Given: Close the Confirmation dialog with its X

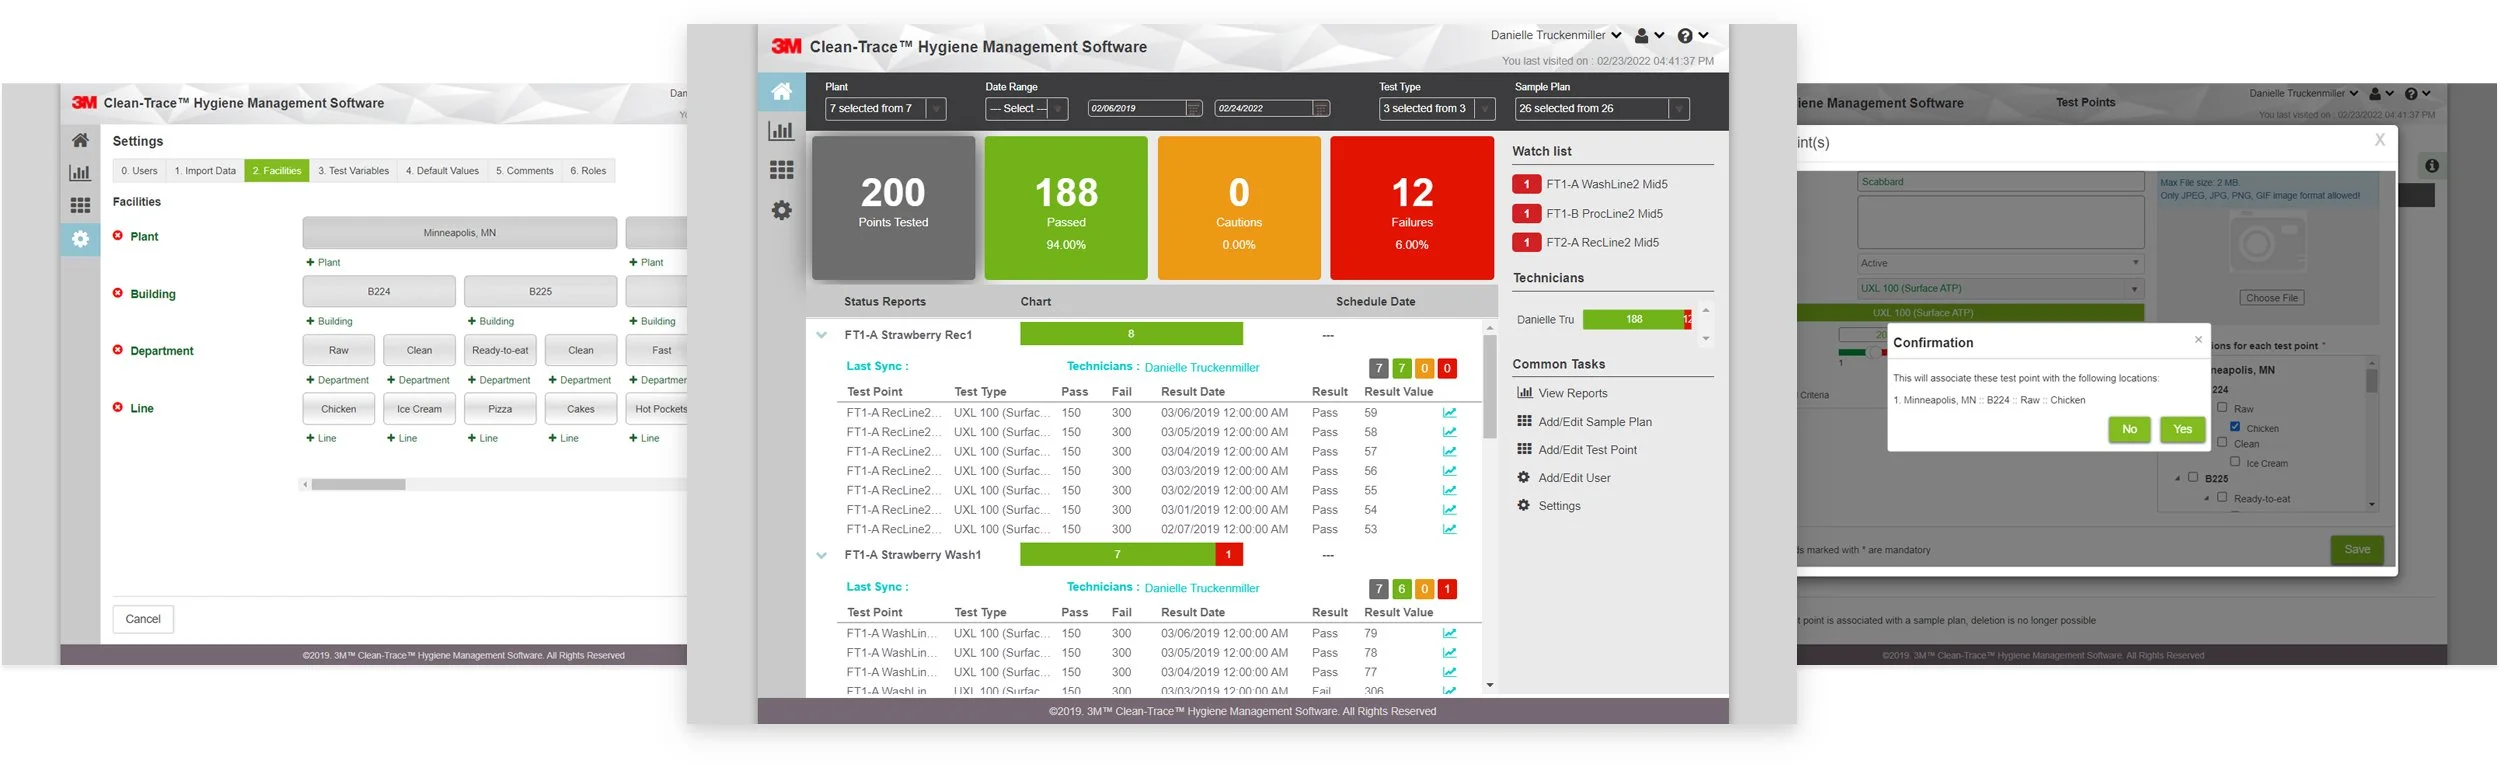Looking at the screenshot, I should click(x=2198, y=339).
